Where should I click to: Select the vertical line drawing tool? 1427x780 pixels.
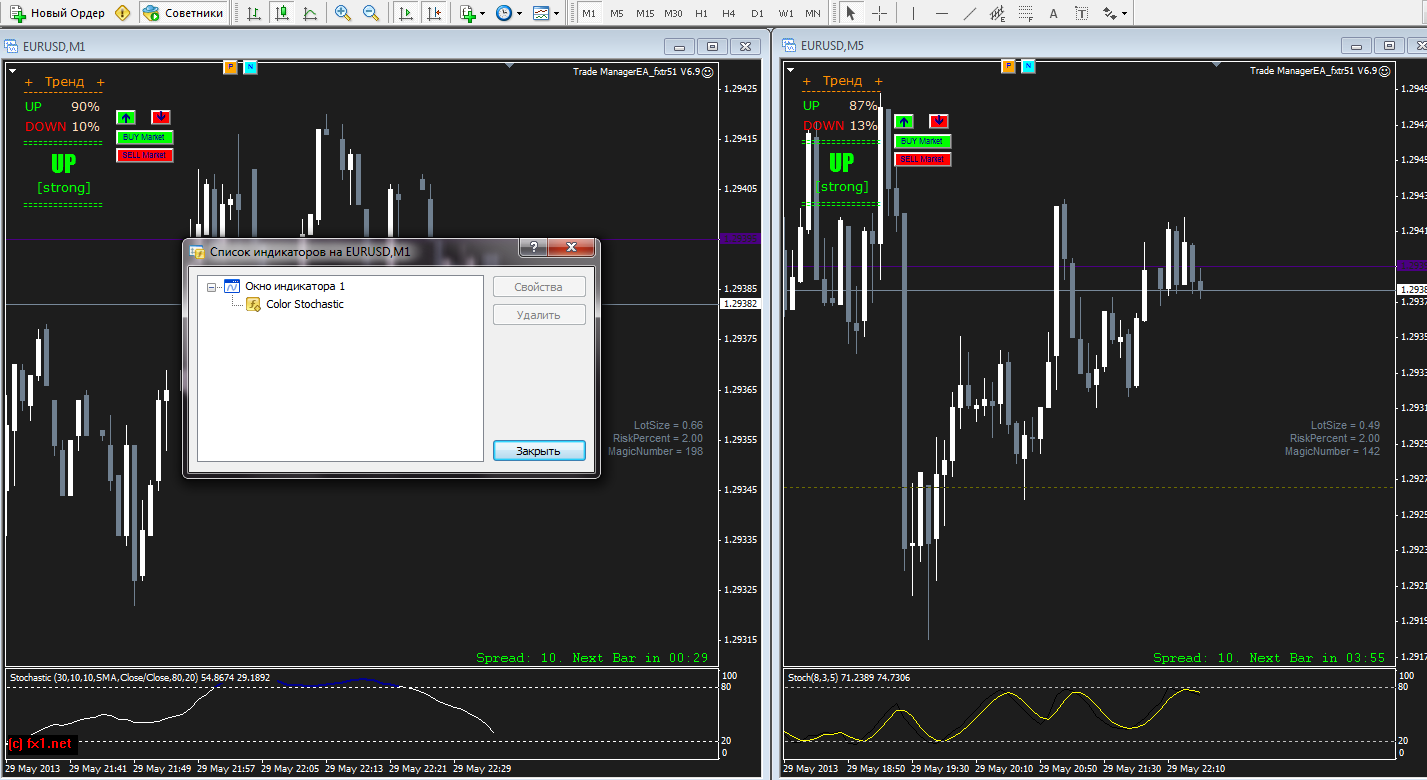tap(913, 13)
